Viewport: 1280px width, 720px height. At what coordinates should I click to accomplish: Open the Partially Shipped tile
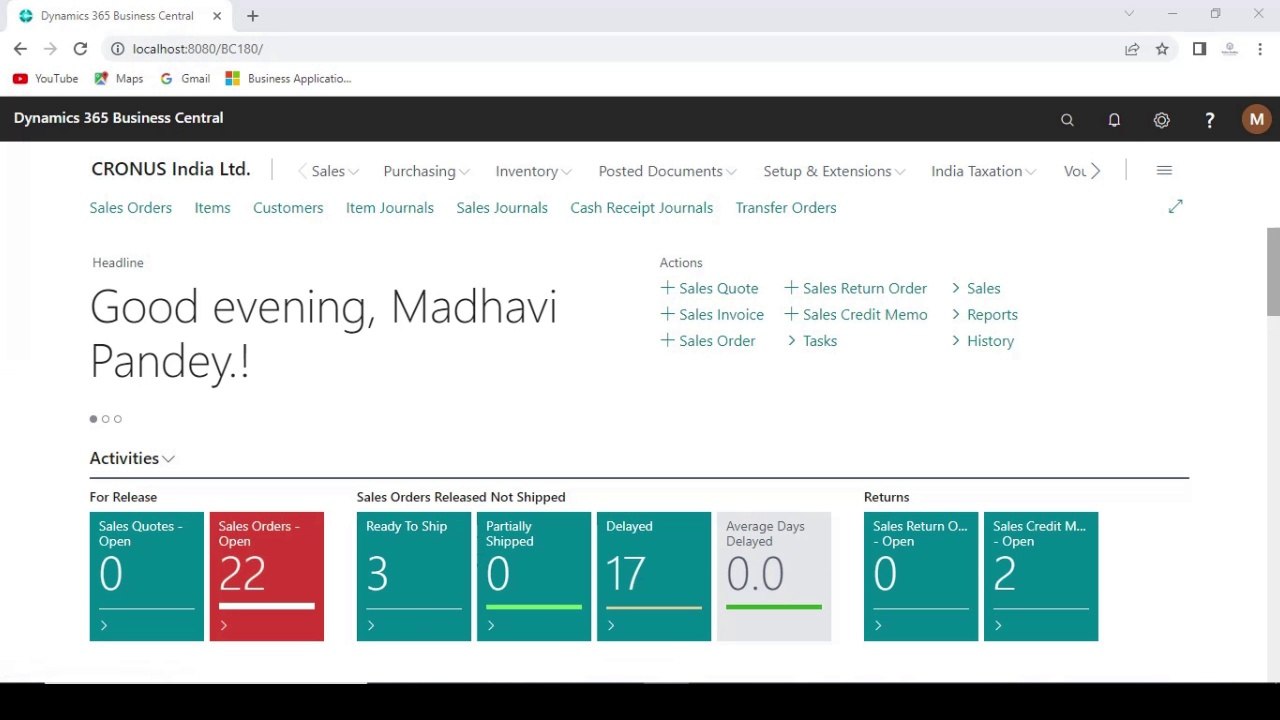534,576
